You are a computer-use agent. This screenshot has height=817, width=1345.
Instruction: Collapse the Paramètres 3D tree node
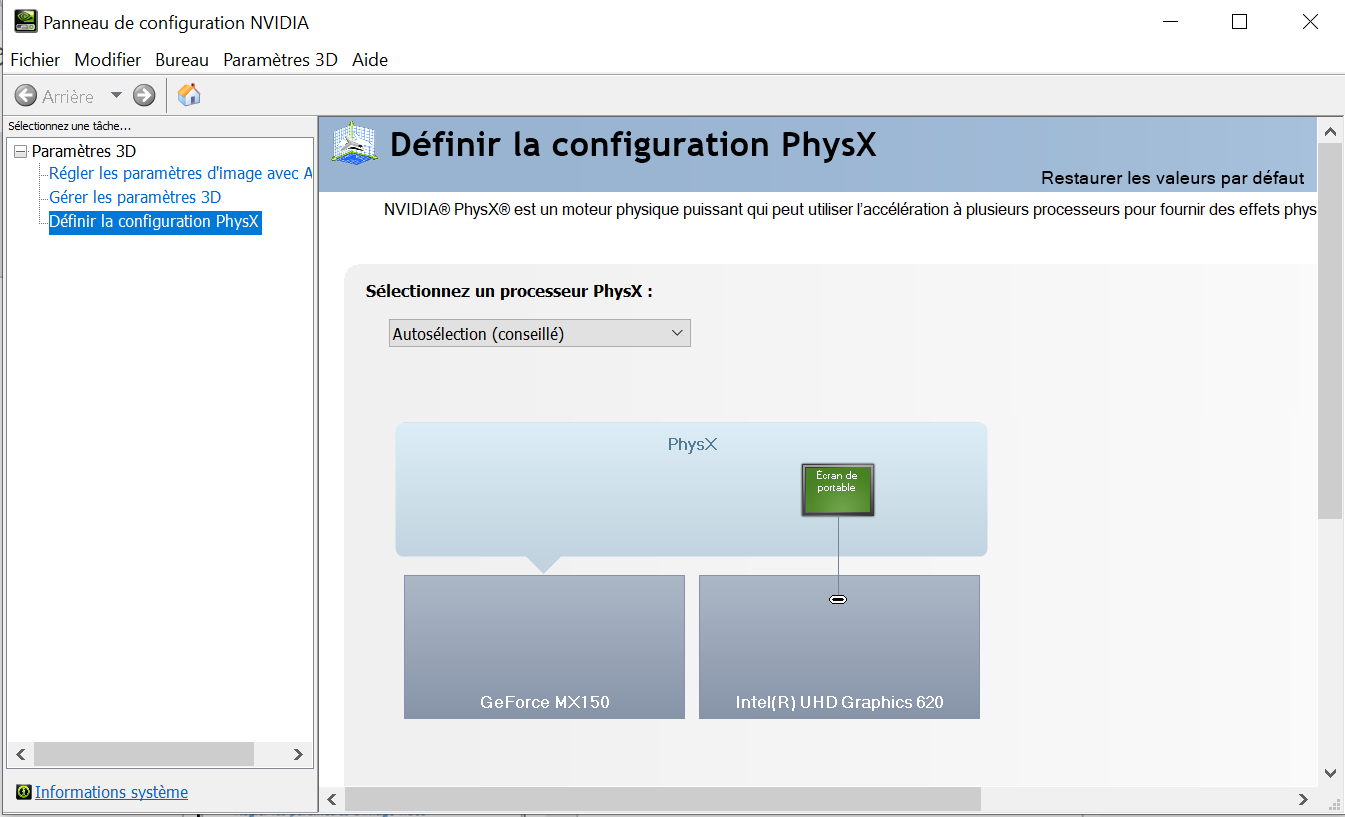coord(21,152)
